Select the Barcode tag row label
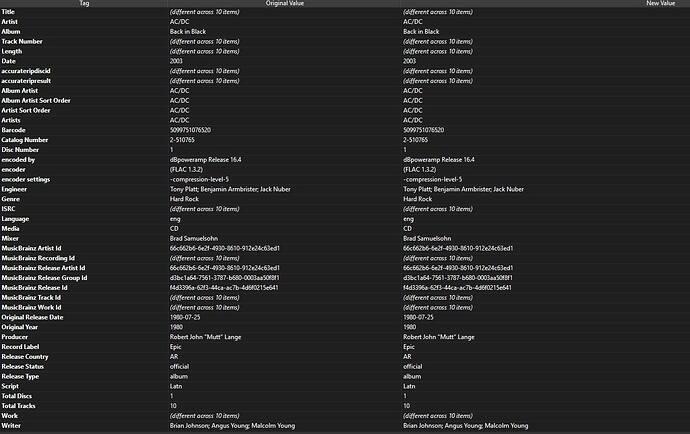 coord(18,129)
